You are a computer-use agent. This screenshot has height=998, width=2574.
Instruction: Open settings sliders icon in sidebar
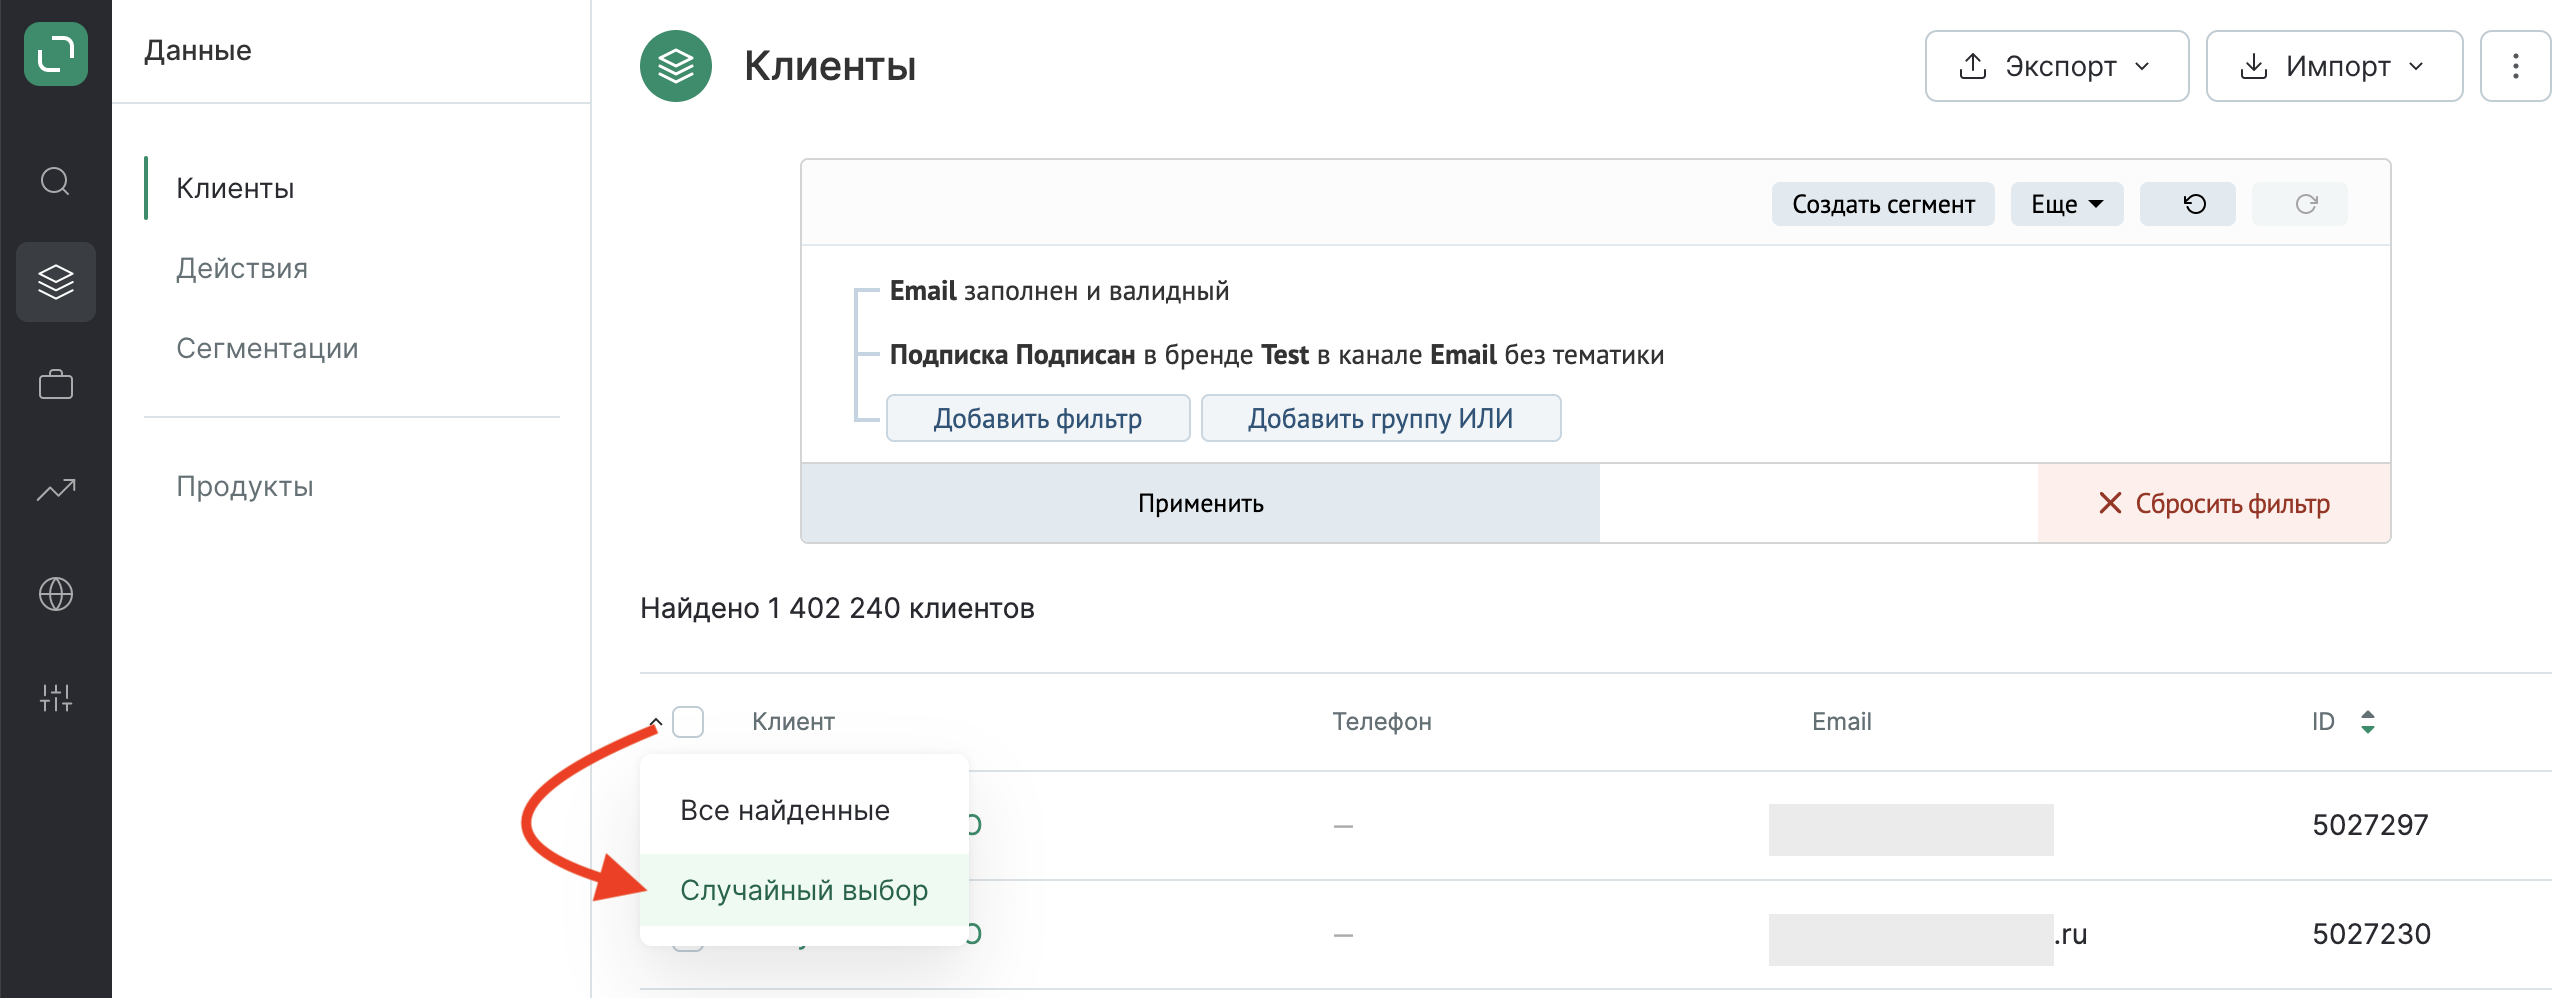(x=56, y=698)
